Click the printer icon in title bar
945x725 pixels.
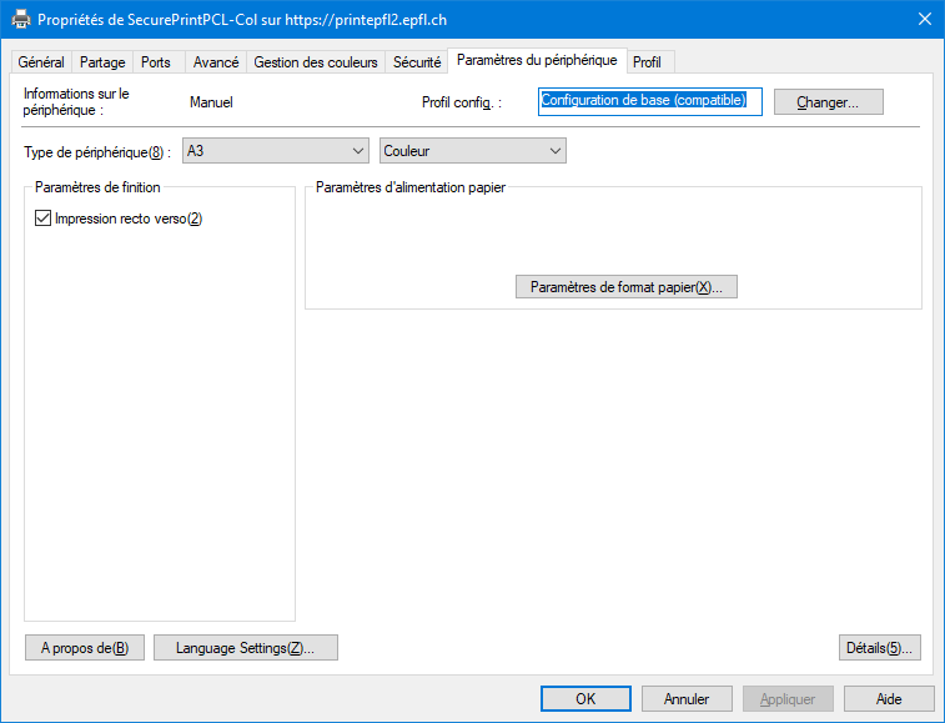(x=20, y=19)
